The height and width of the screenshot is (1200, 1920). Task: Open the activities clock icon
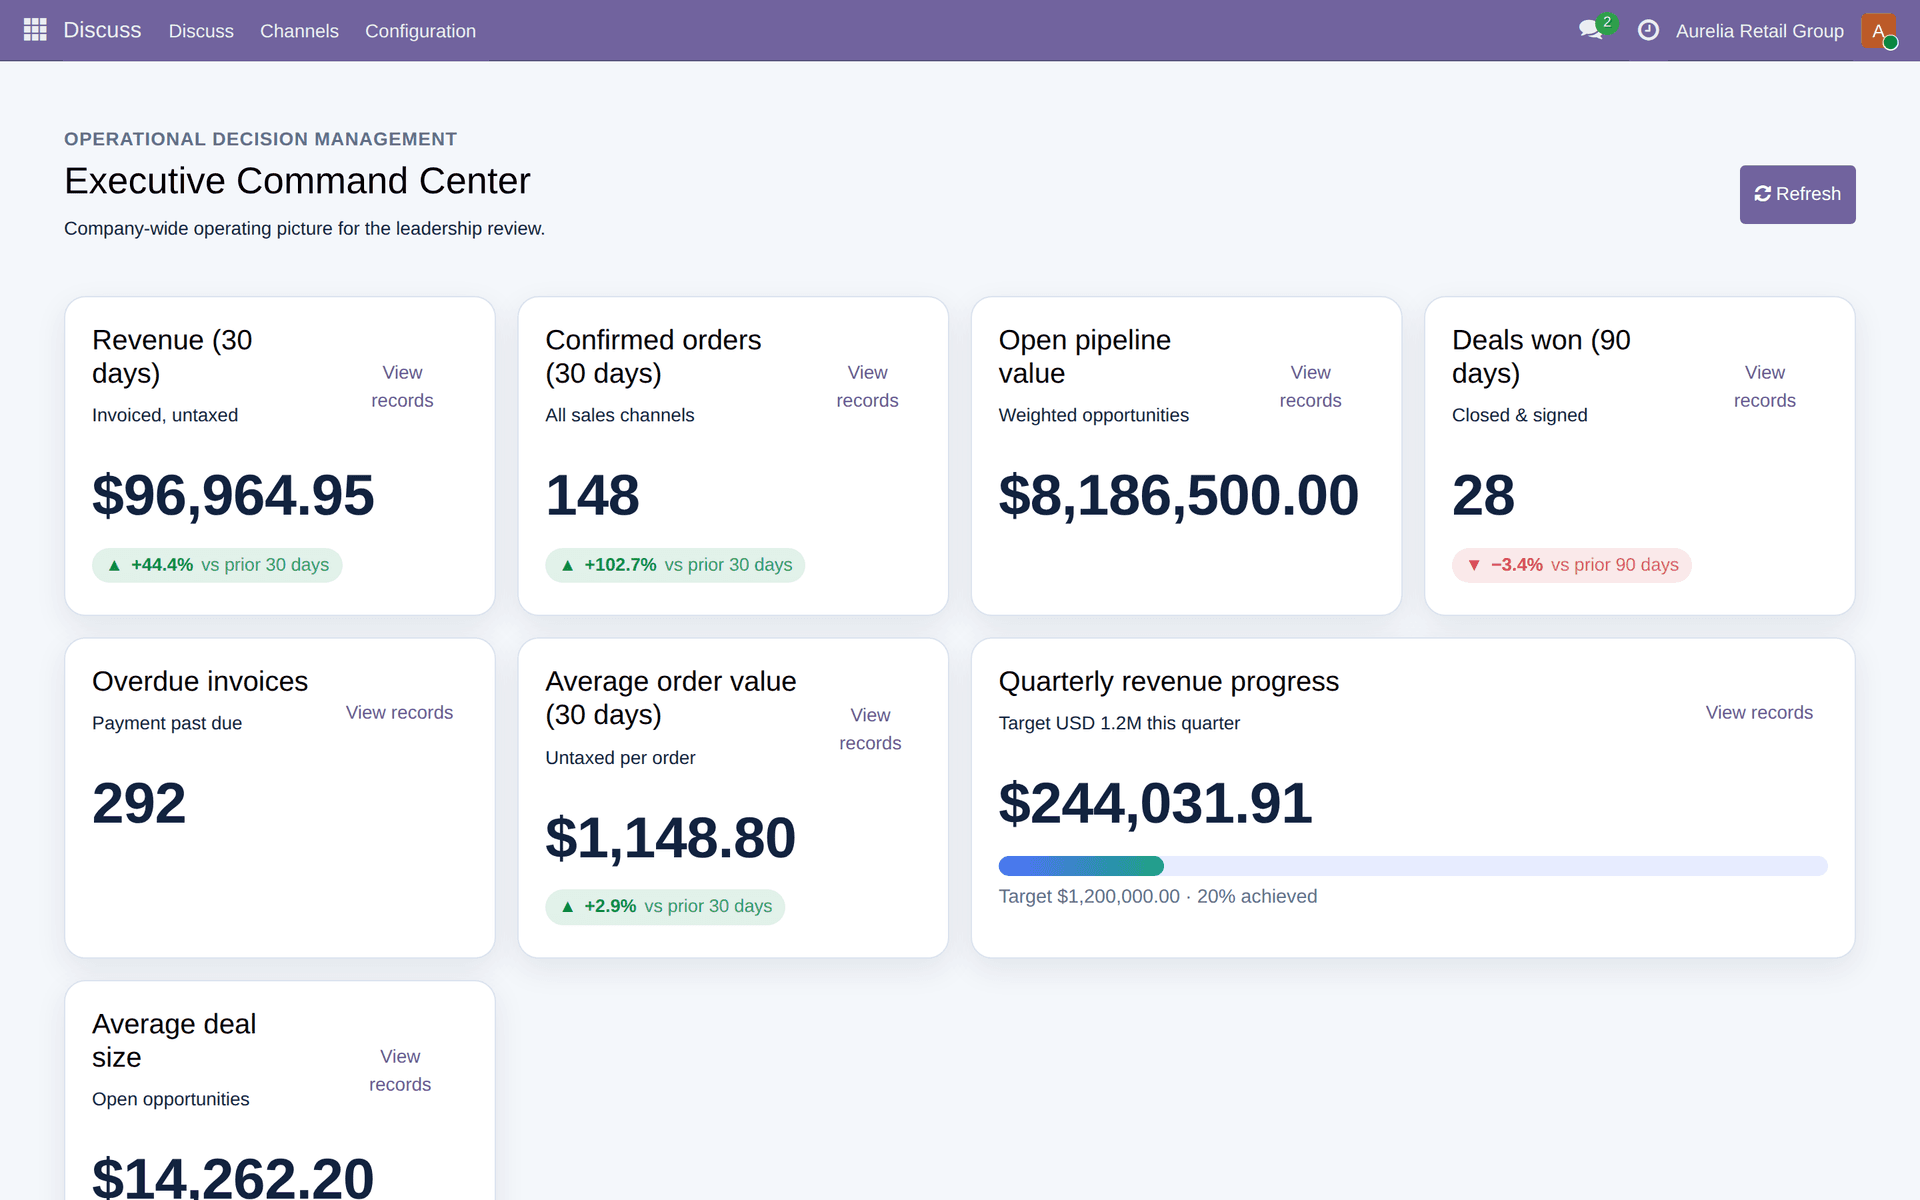tap(1648, 30)
